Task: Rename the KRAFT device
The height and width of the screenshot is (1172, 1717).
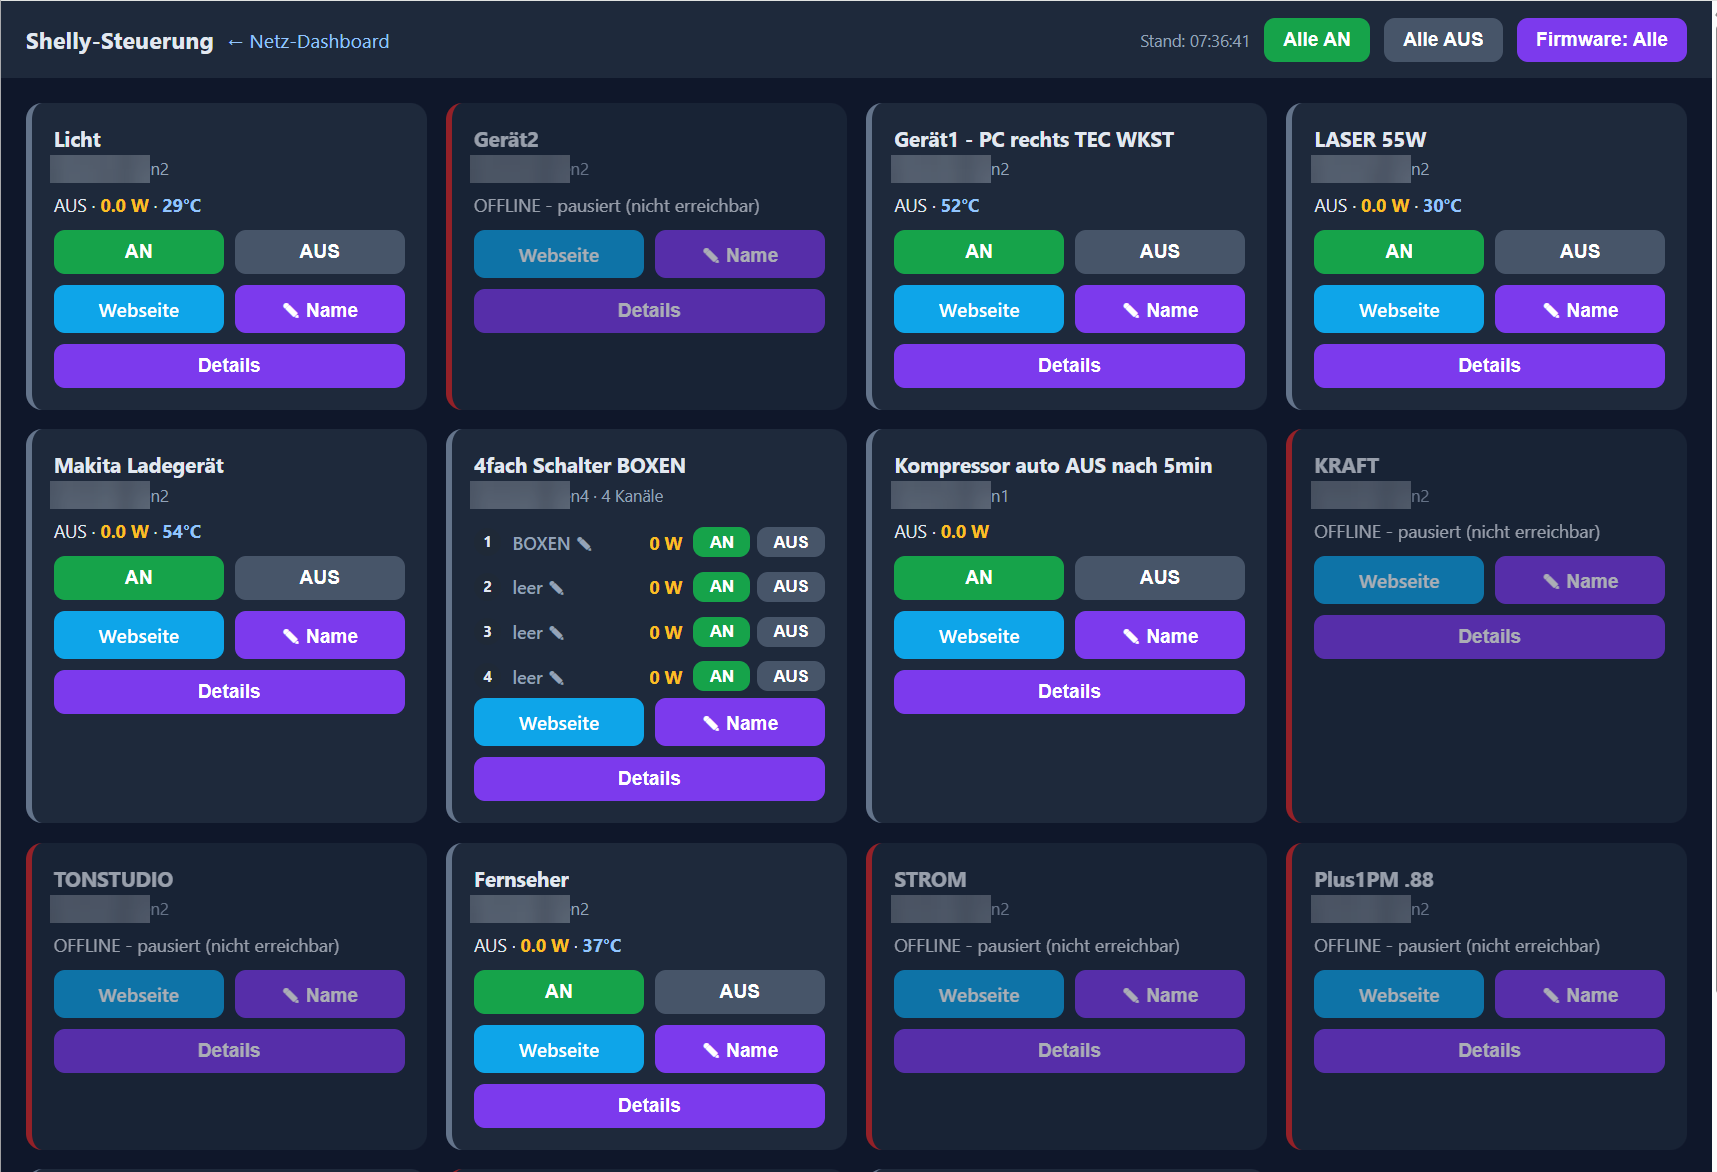Action: point(1580,581)
